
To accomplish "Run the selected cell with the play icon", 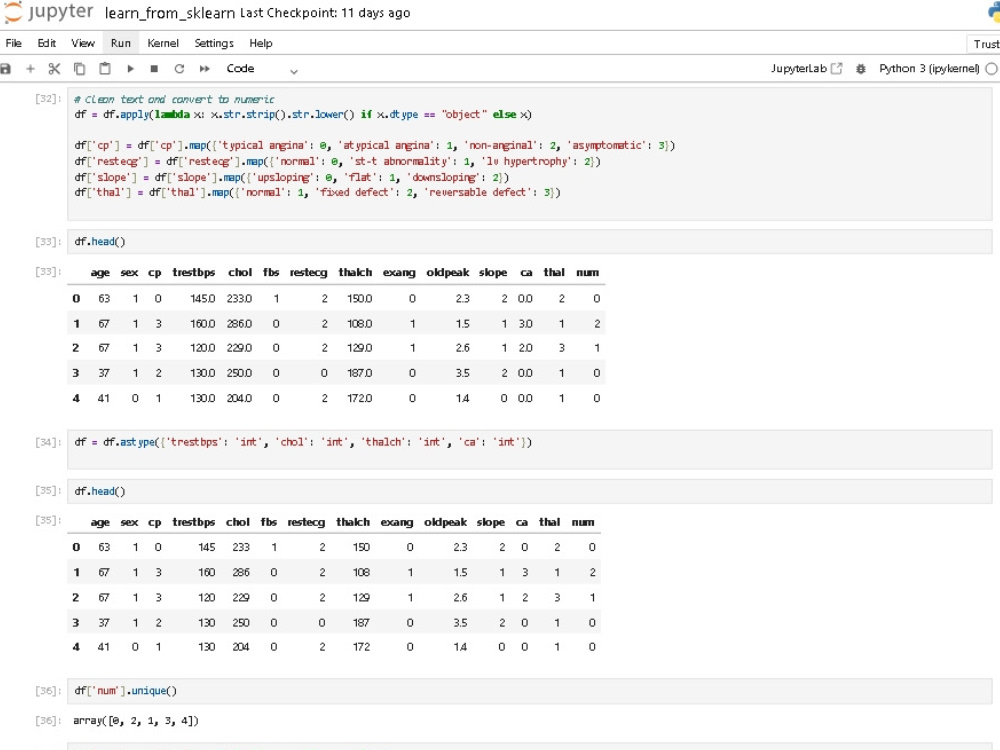I will [x=130, y=69].
